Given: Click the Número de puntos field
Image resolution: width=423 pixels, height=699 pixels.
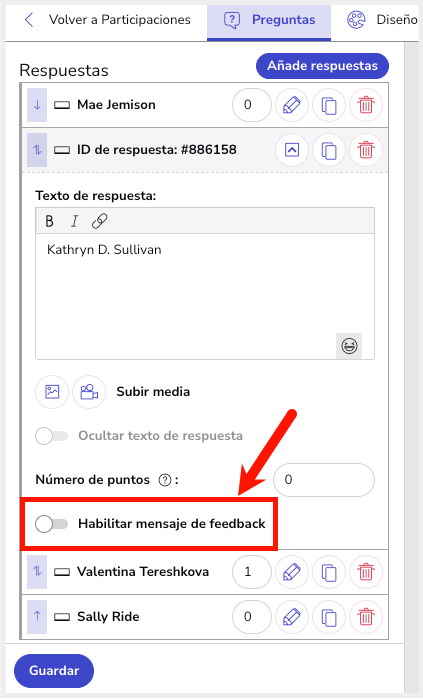Looking at the screenshot, I should (324, 480).
